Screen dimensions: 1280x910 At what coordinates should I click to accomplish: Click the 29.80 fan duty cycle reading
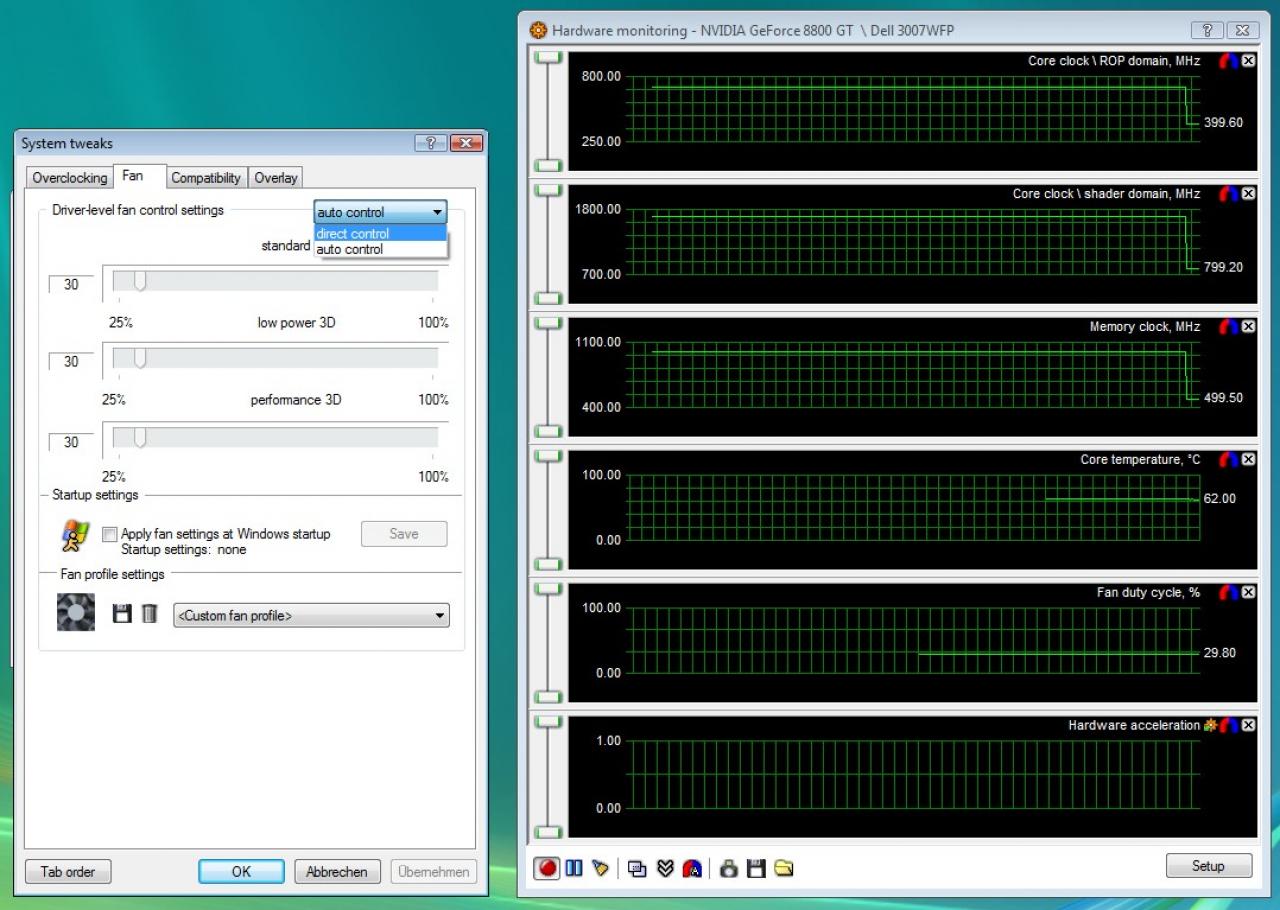pos(1219,653)
